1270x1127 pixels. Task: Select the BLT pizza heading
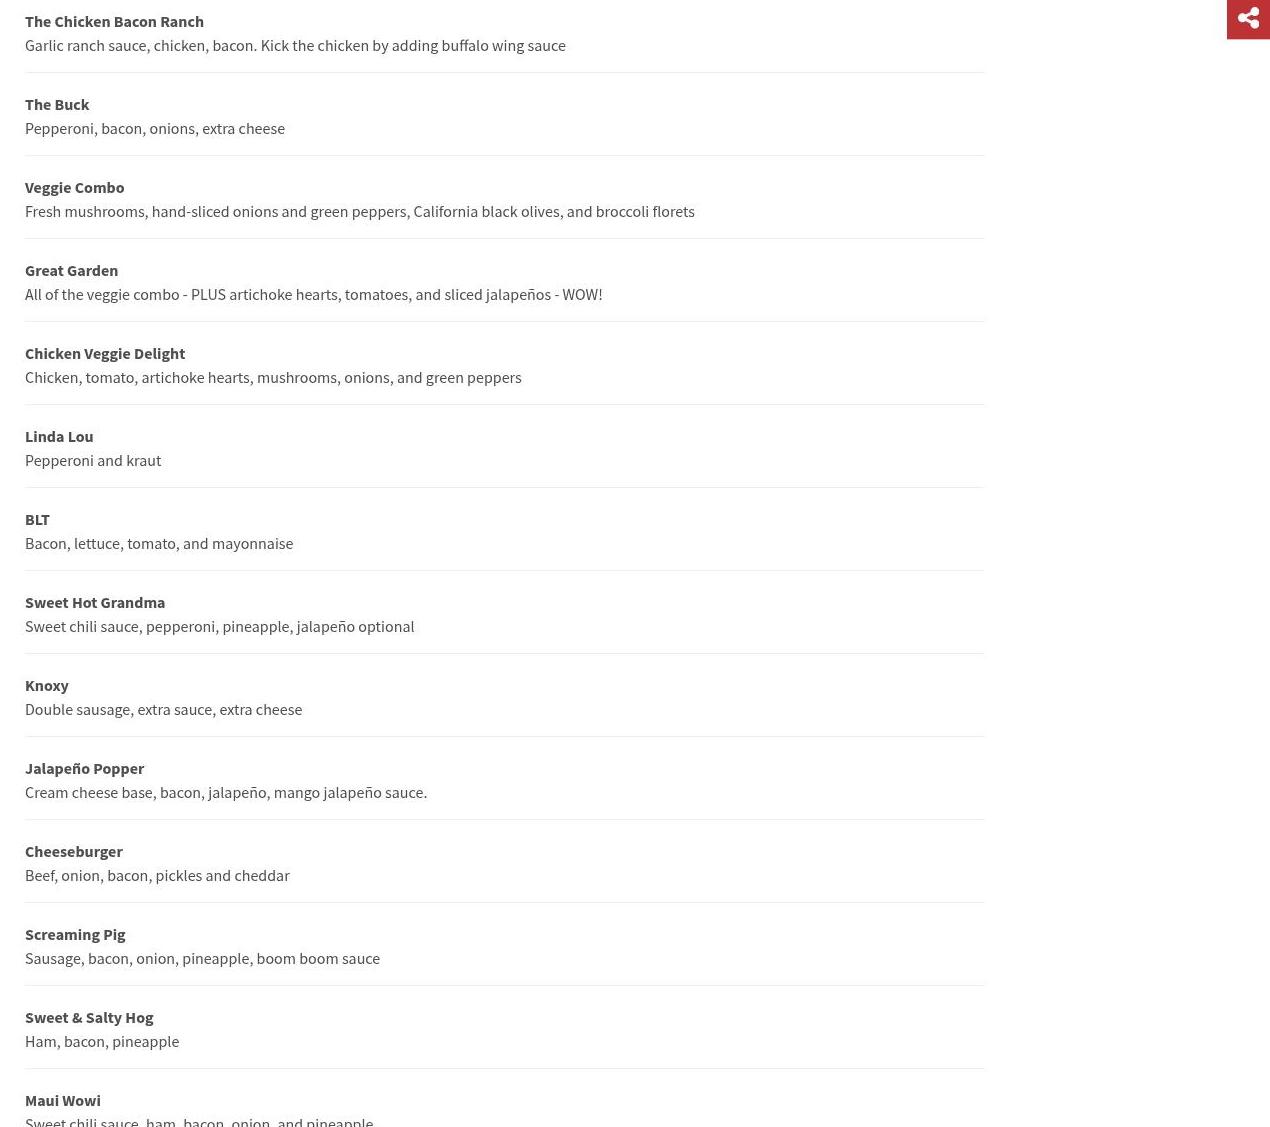tap(37, 519)
